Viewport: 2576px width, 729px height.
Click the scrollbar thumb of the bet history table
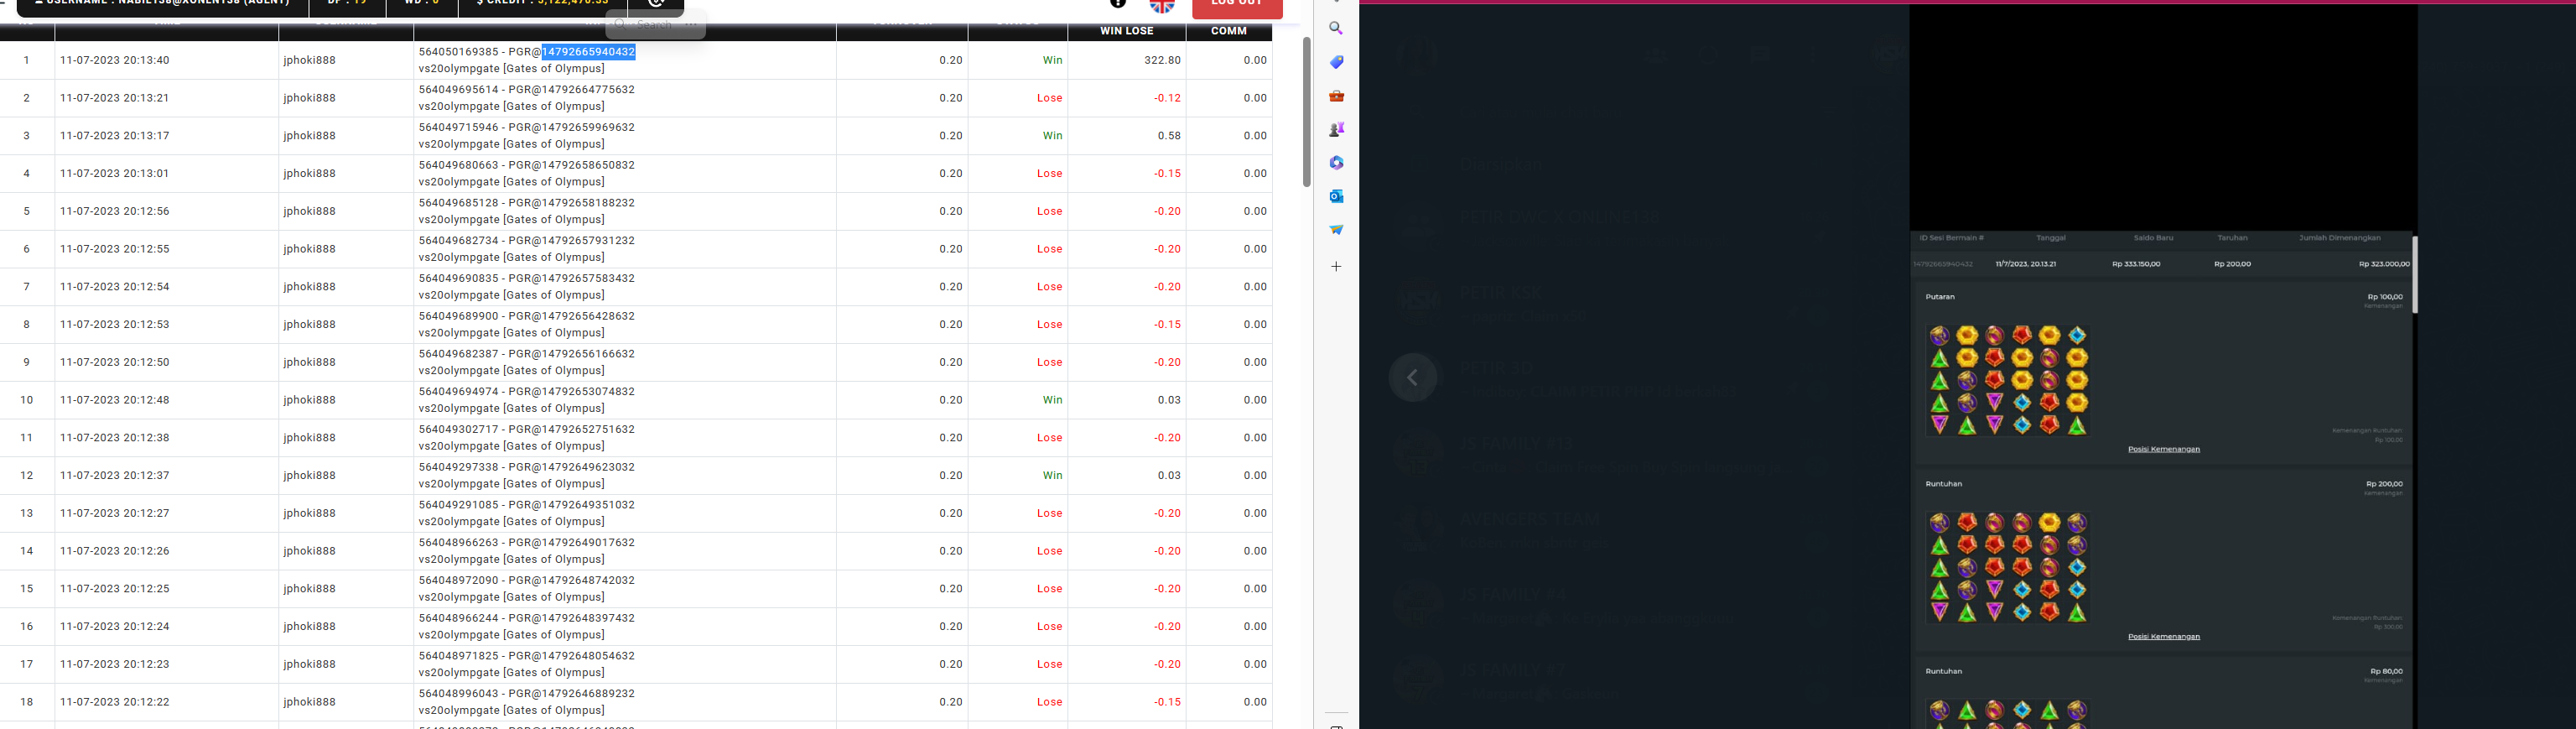click(x=1306, y=112)
